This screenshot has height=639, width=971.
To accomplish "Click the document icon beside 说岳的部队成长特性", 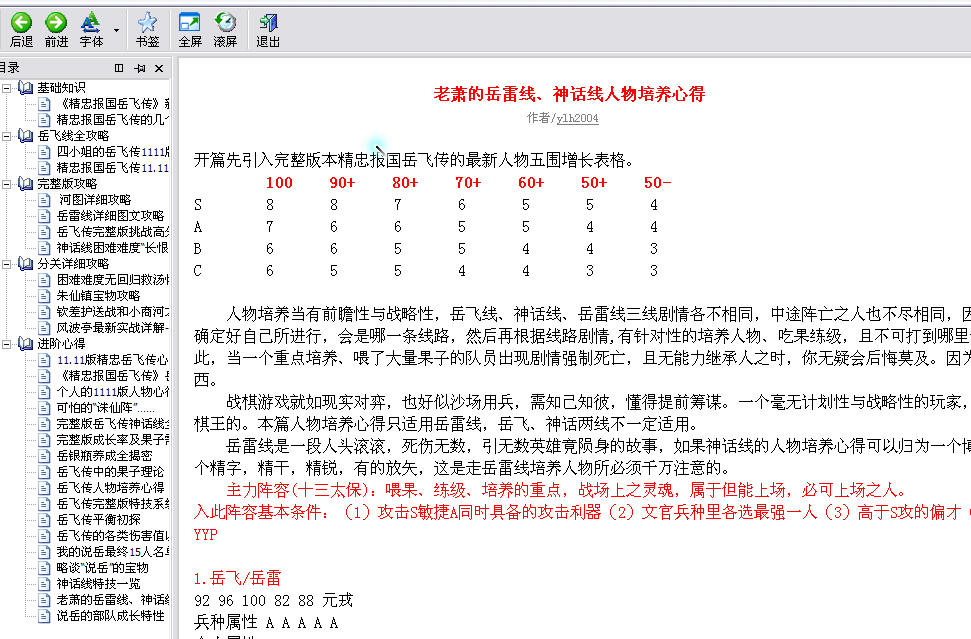I will [x=44, y=616].
